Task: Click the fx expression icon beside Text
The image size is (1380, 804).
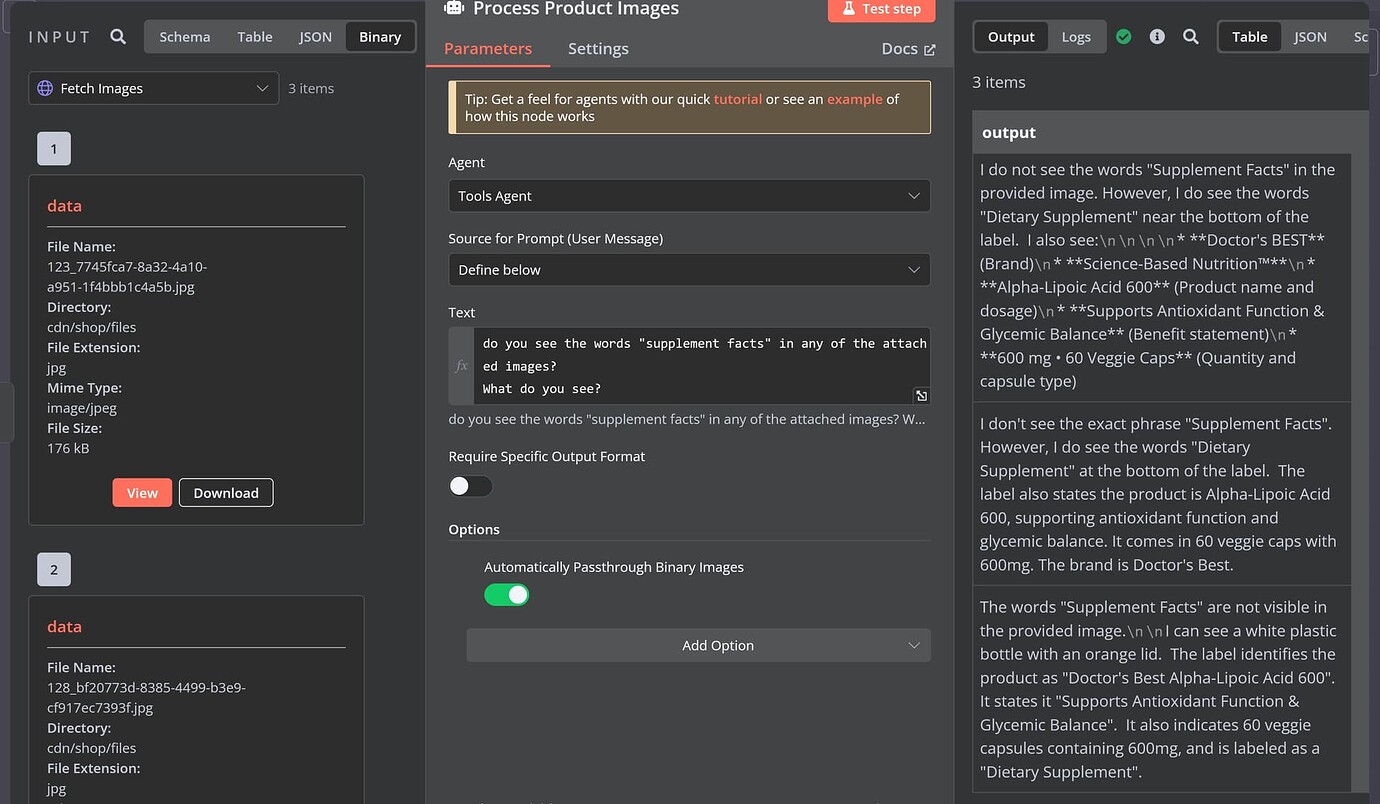Action: tap(461, 366)
